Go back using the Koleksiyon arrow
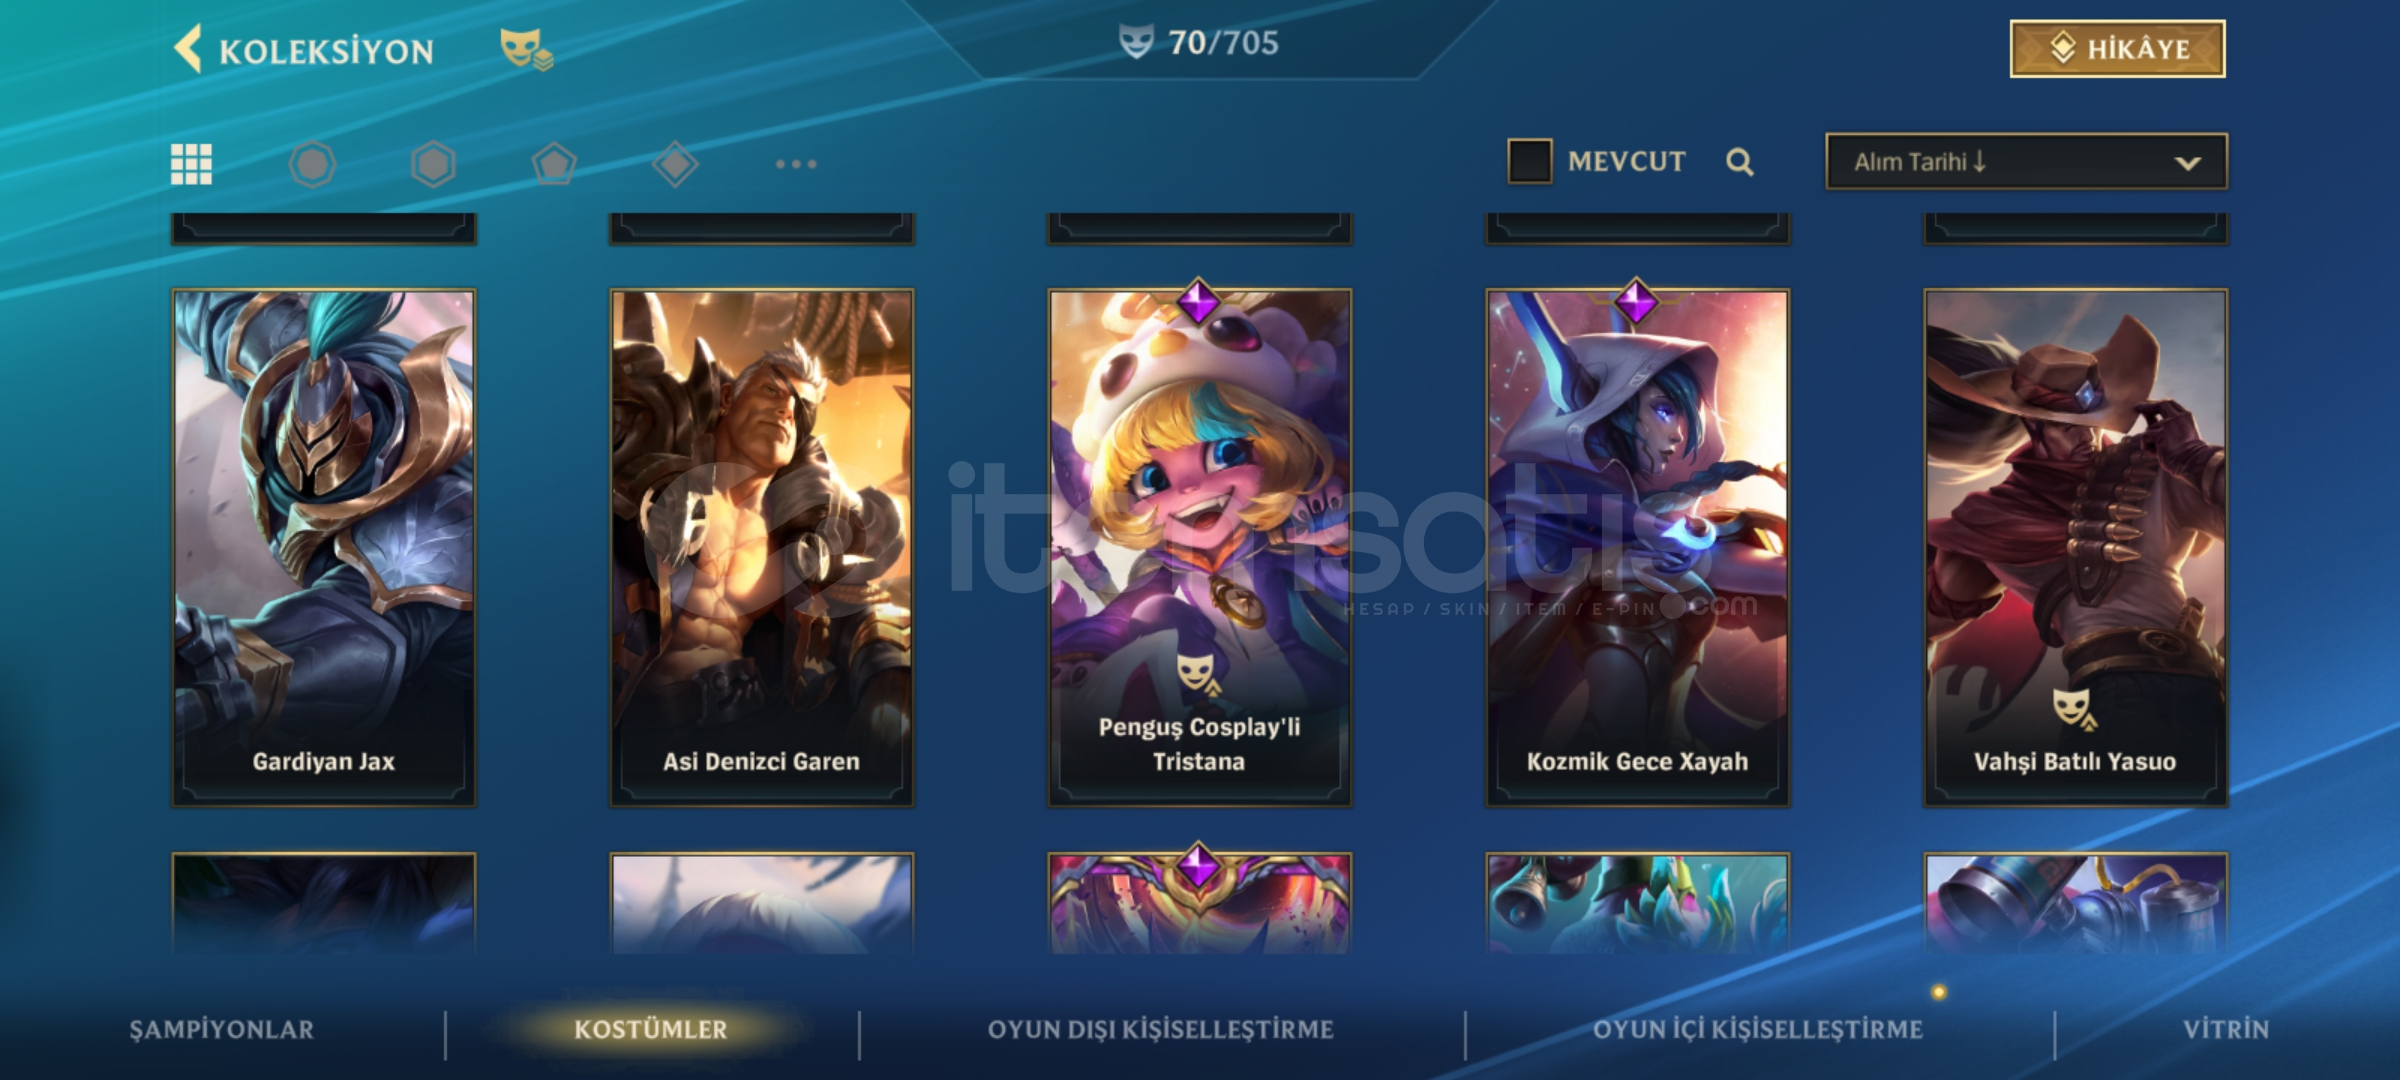This screenshot has height=1080, width=2400. click(188, 49)
